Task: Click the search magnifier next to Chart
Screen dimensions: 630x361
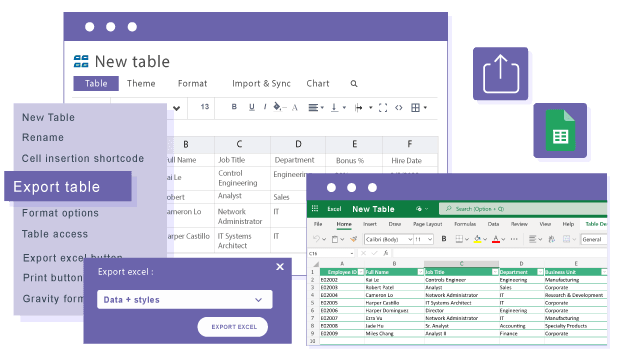Action: (354, 84)
